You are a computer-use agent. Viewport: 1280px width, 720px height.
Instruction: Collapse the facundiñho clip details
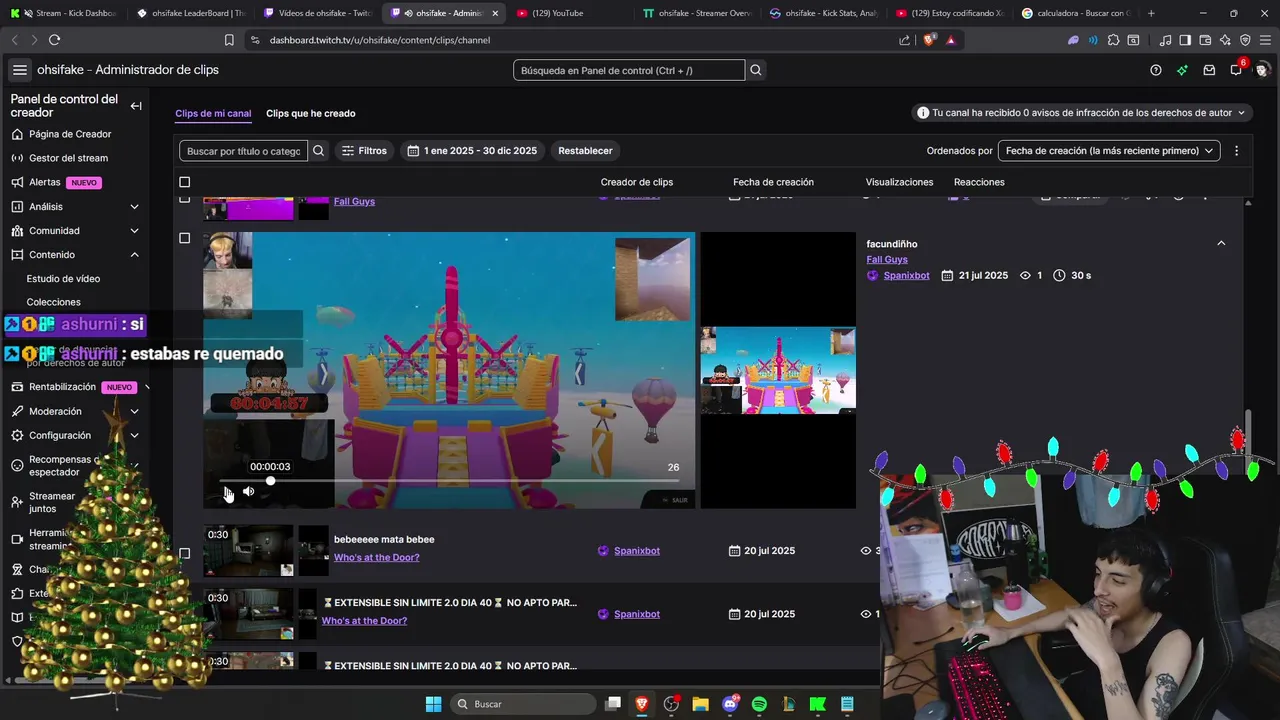coord(1221,243)
